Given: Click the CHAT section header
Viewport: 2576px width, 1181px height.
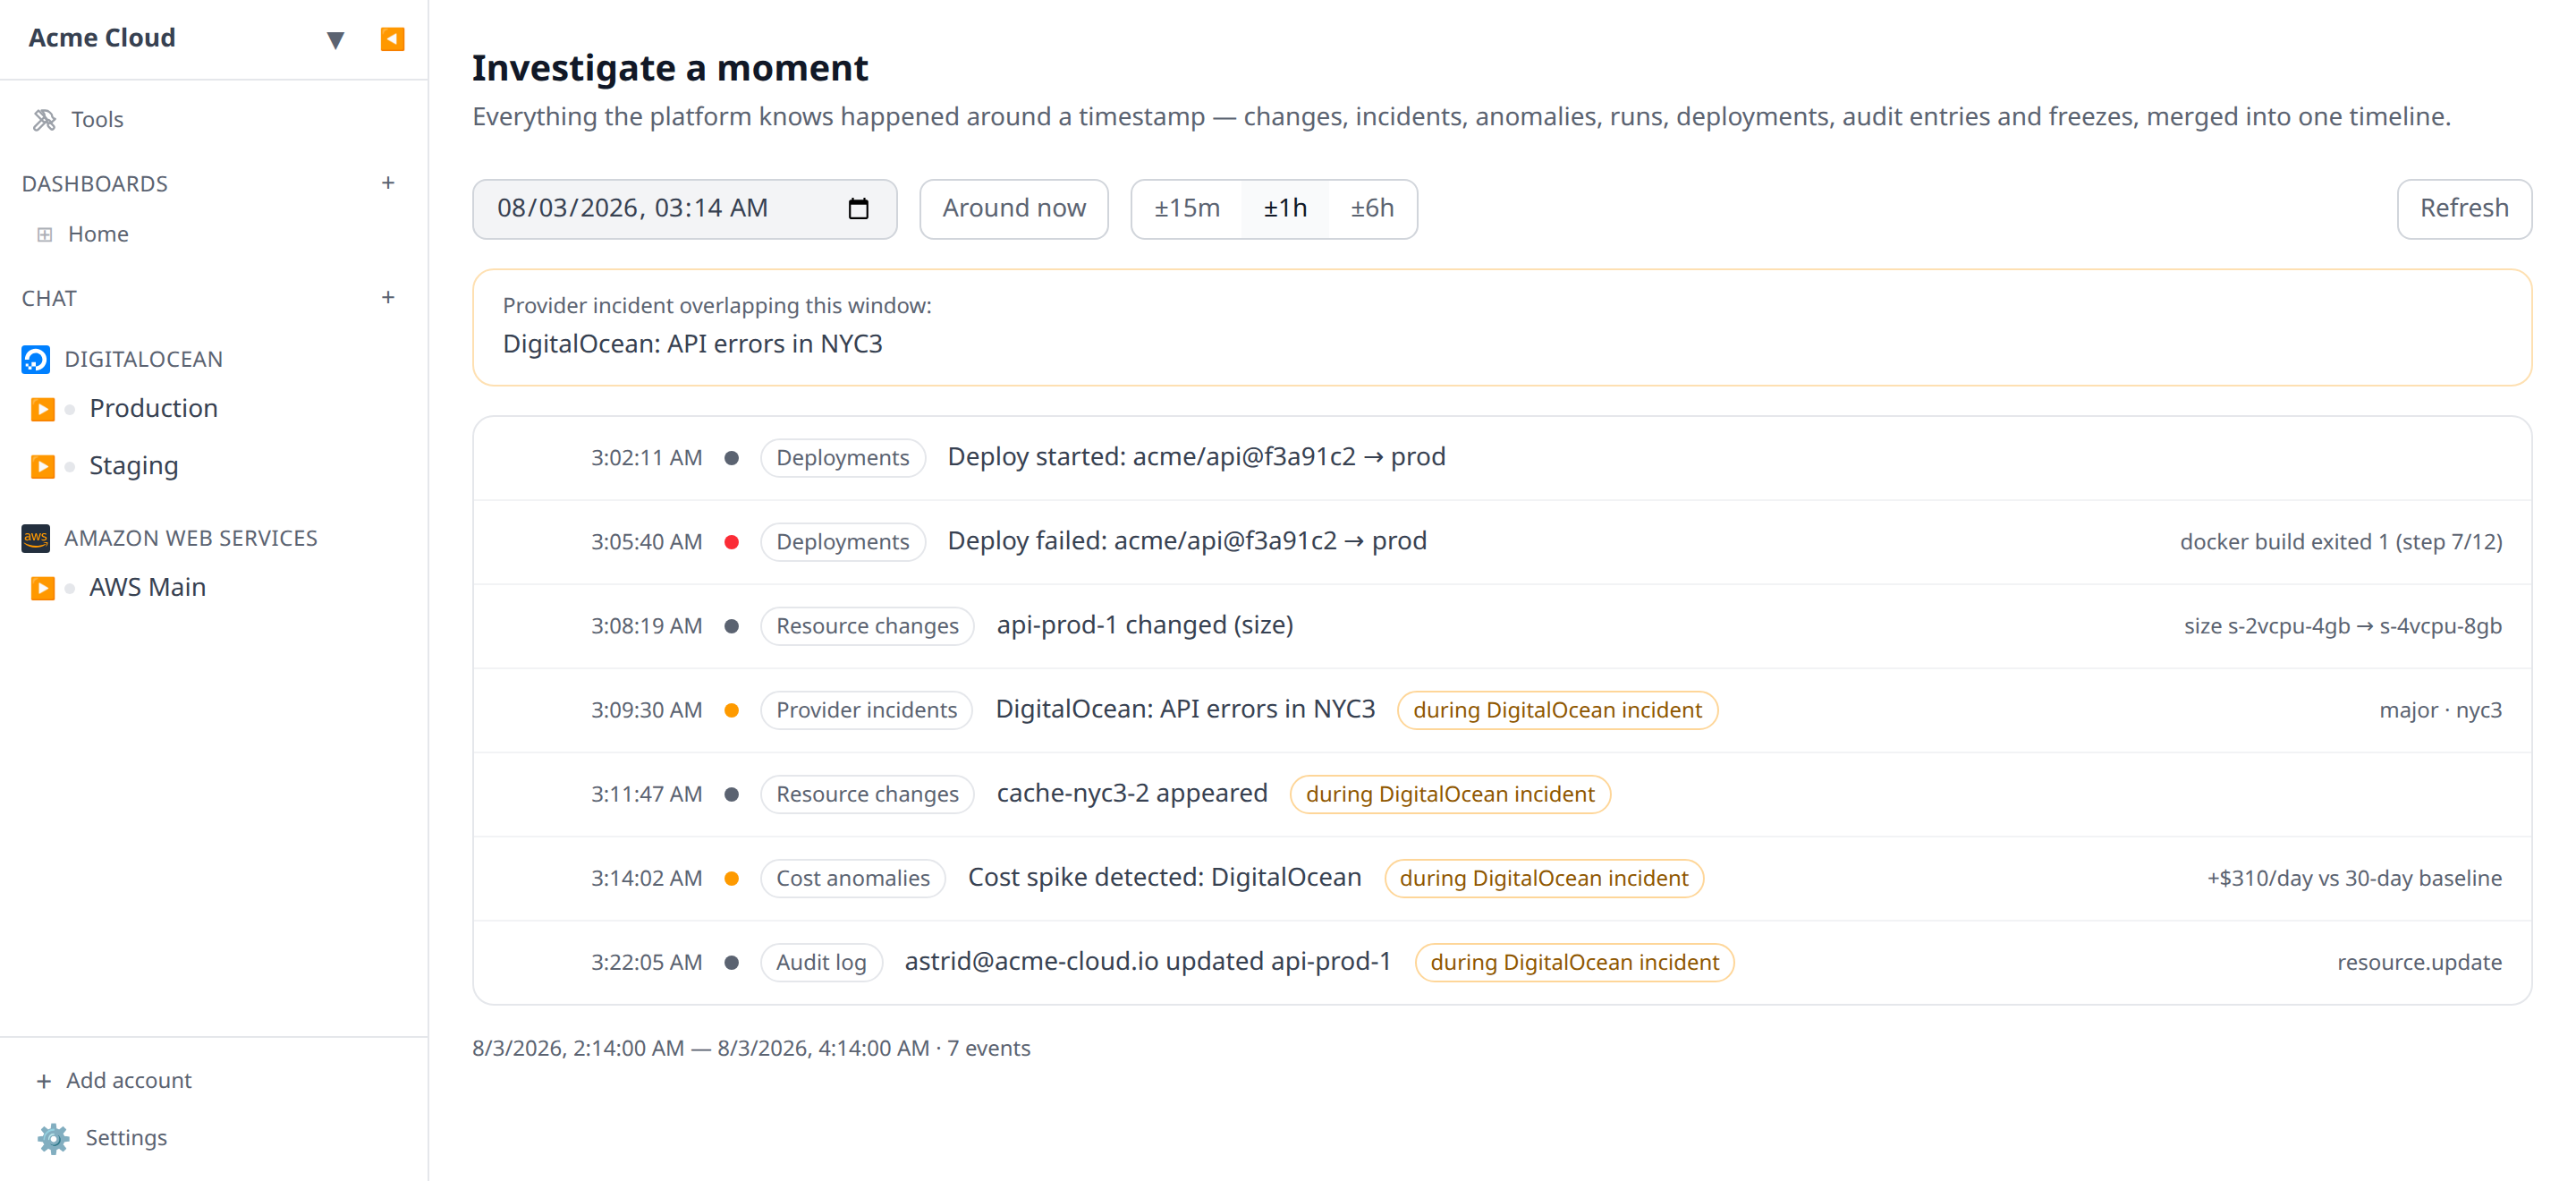Looking at the screenshot, I should coord(49,299).
